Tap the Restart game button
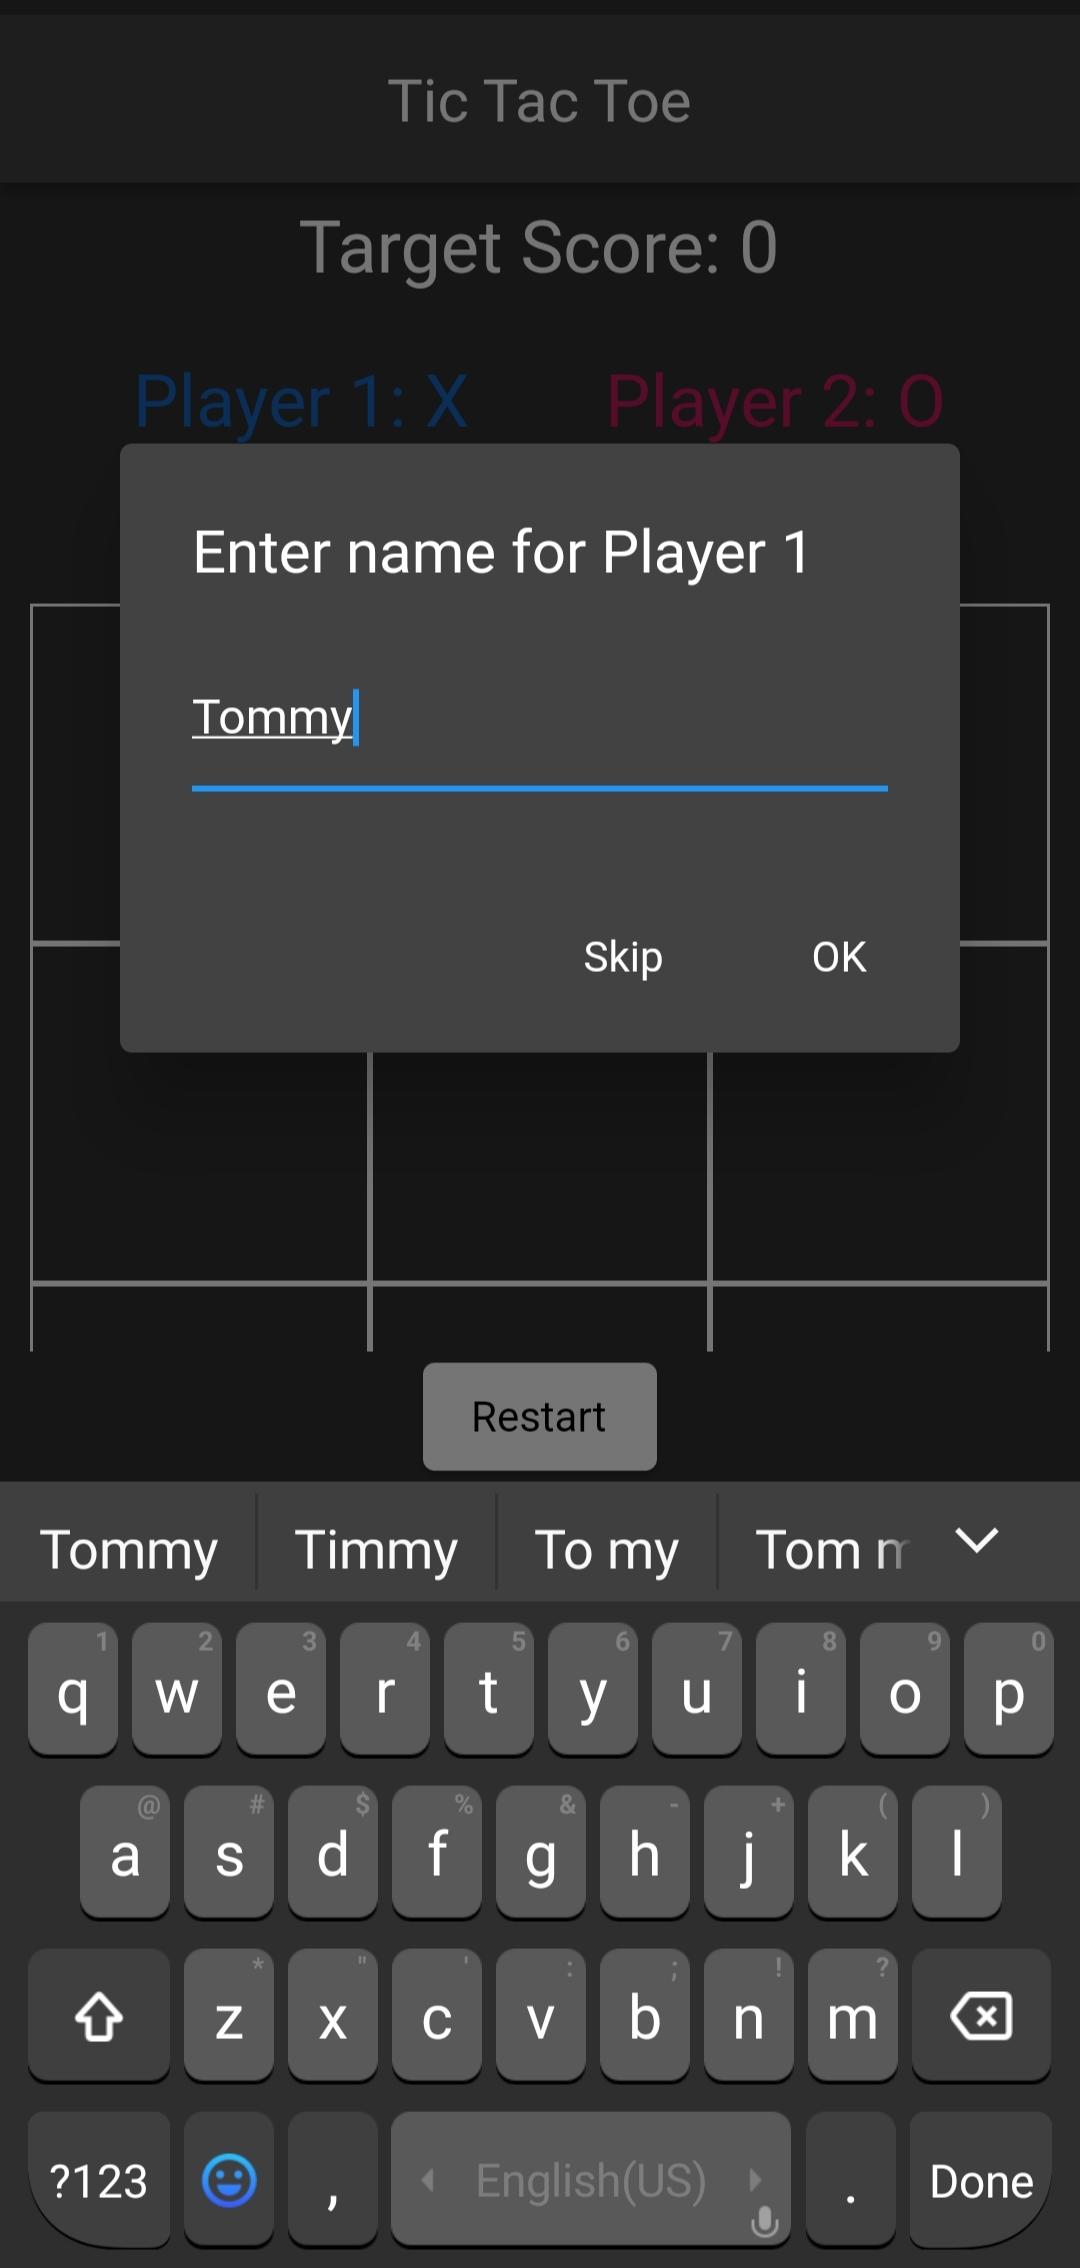 coord(539,1416)
